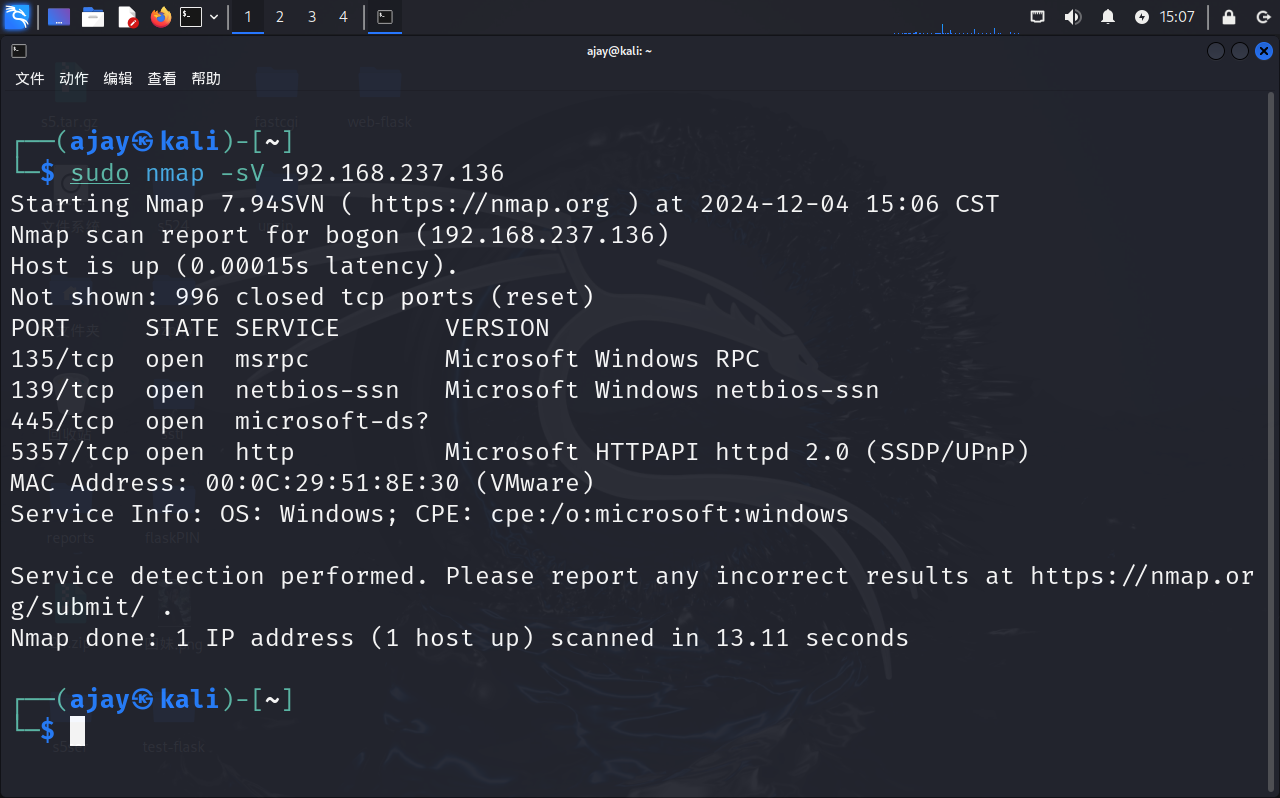Open the 动作 menu
1280x798 pixels.
(74, 79)
